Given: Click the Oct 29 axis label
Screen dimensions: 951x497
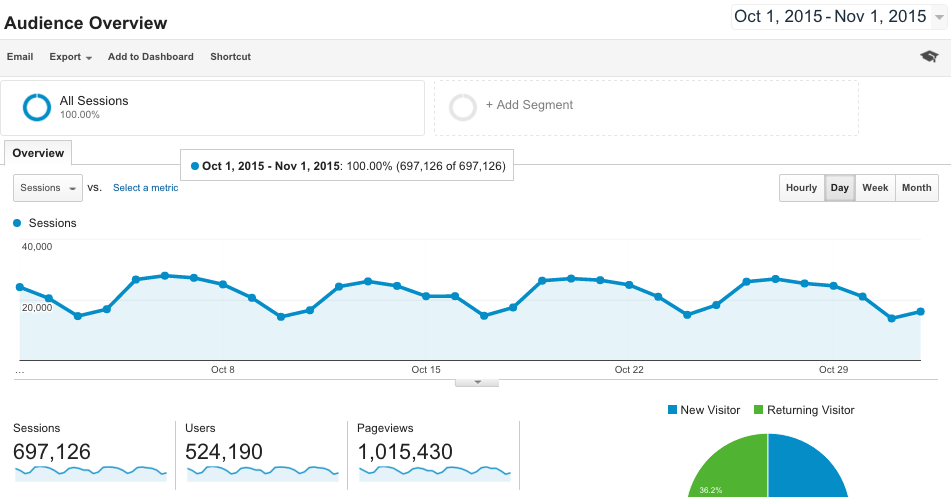Looking at the screenshot, I should point(833,370).
